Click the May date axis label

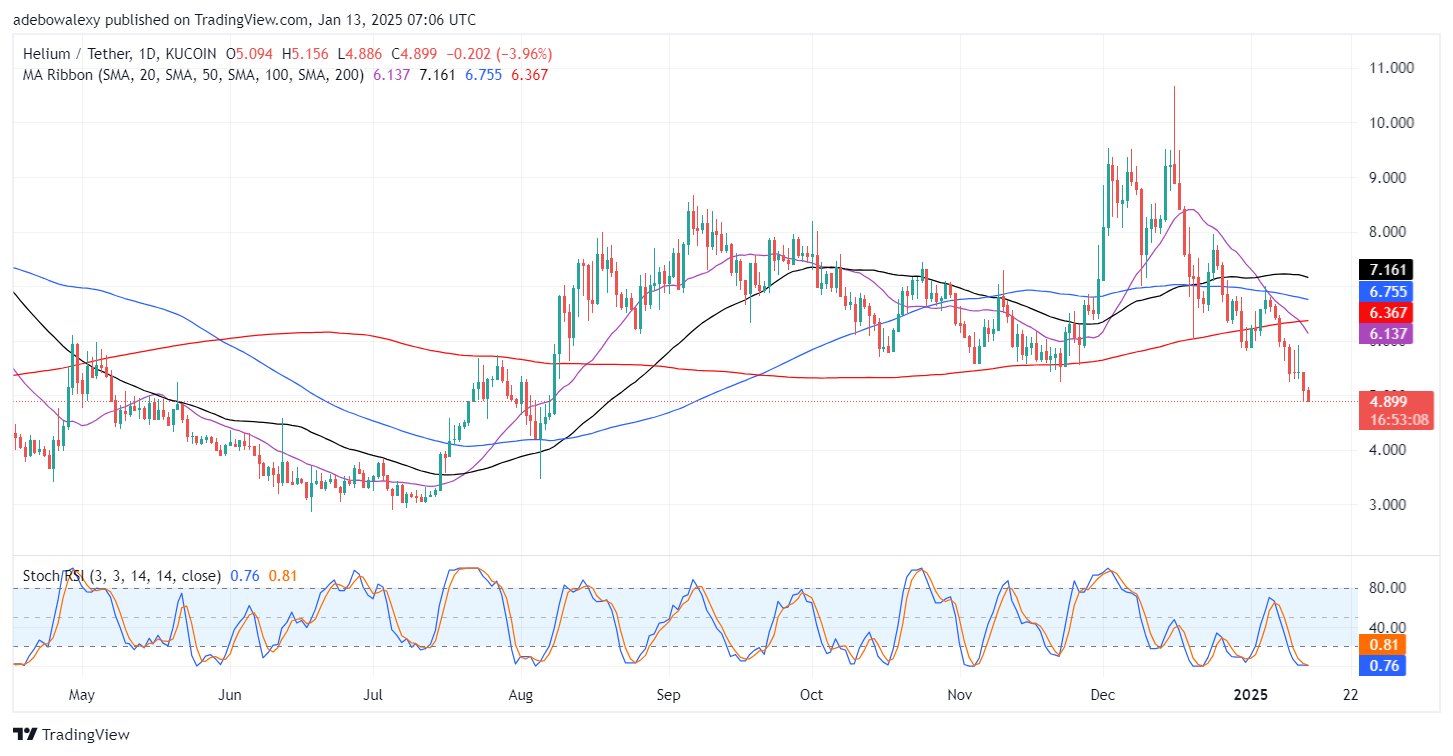pos(82,695)
